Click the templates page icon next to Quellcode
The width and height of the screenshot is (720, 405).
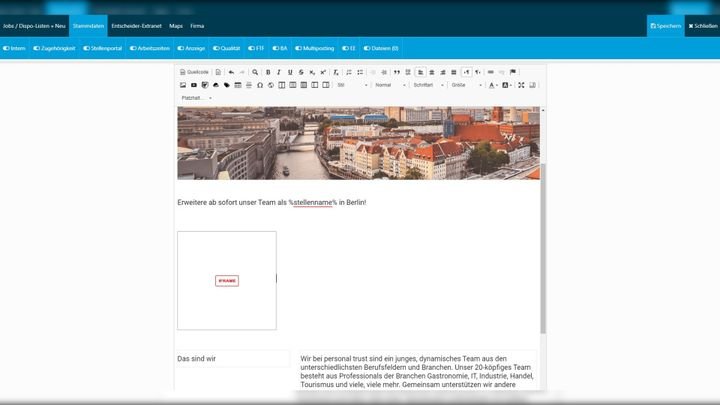[218, 72]
